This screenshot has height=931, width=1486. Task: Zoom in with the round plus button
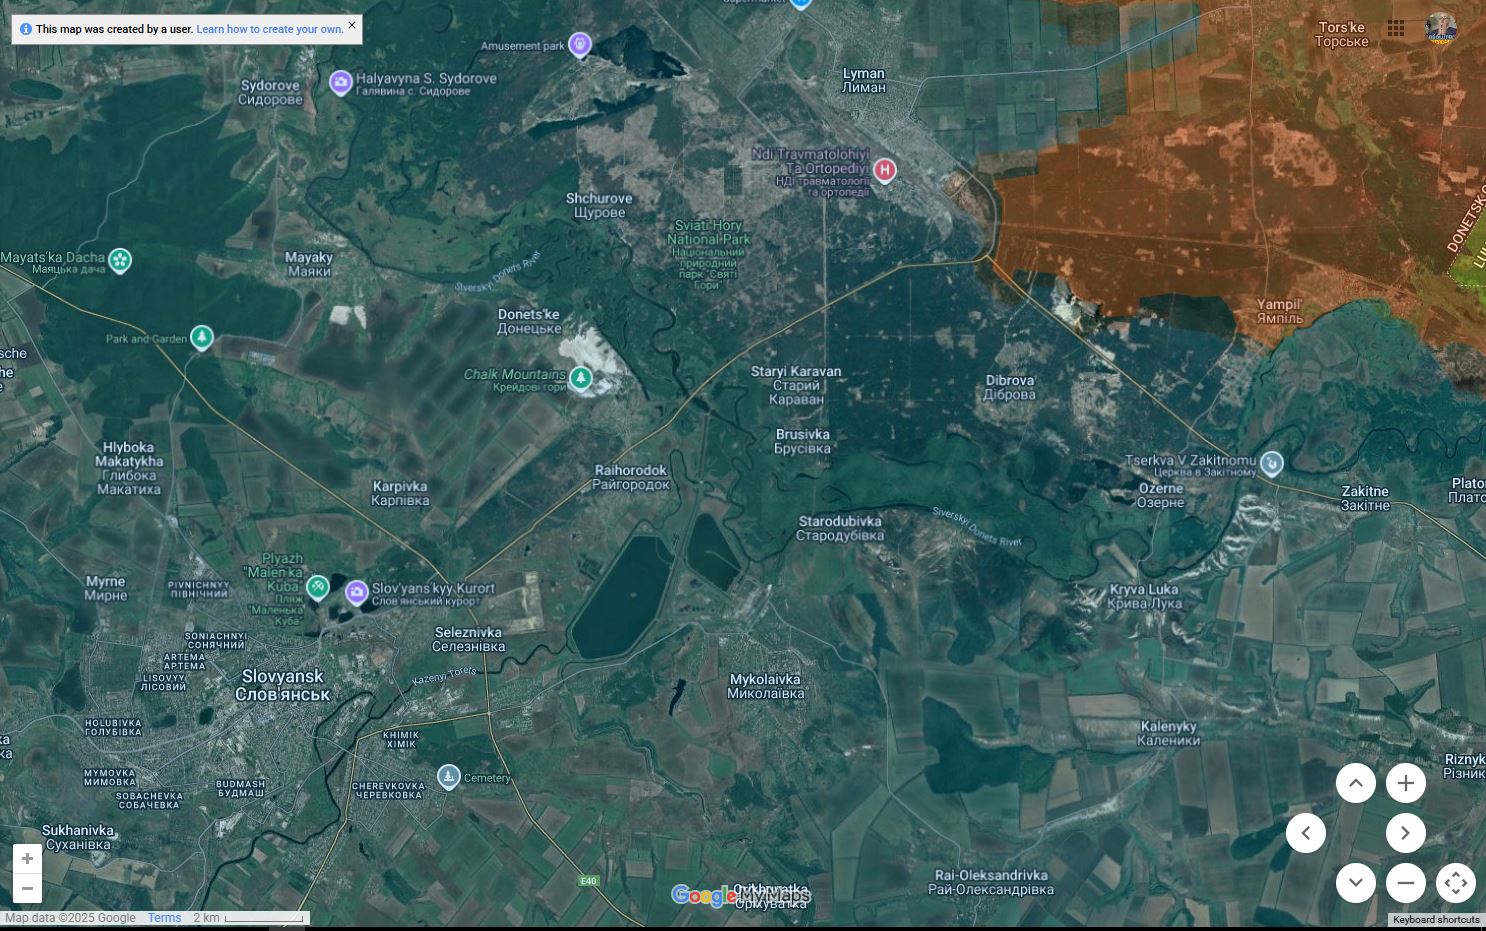coord(1406,783)
